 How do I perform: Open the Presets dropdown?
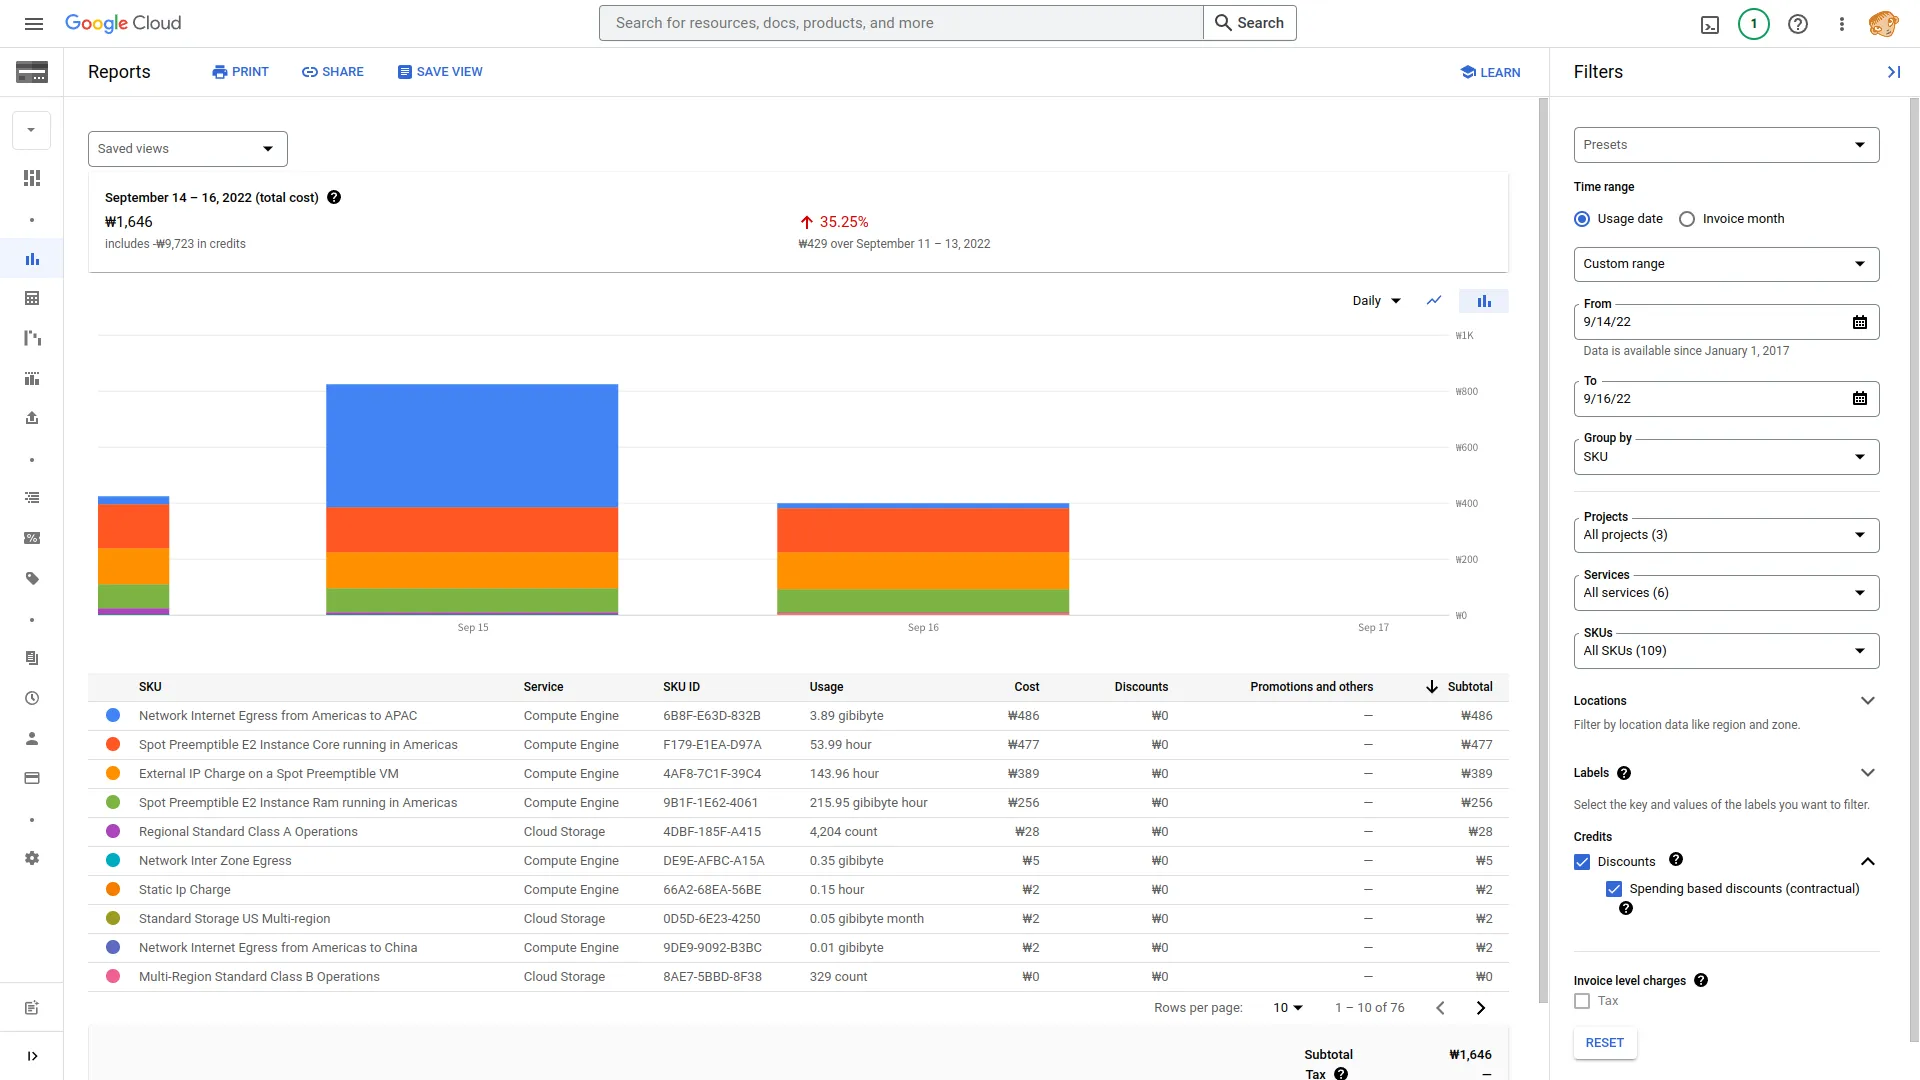click(x=1726, y=145)
